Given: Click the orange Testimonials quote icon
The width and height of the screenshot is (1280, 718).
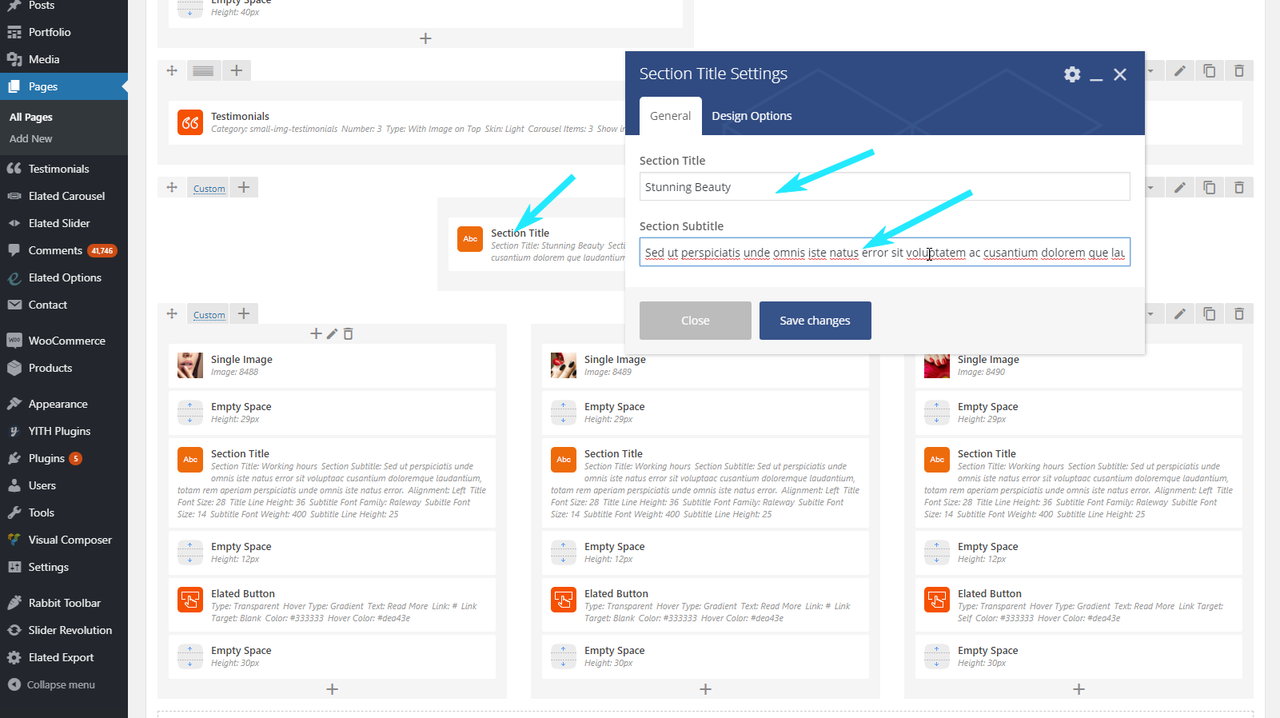Looking at the screenshot, I should 190,122.
